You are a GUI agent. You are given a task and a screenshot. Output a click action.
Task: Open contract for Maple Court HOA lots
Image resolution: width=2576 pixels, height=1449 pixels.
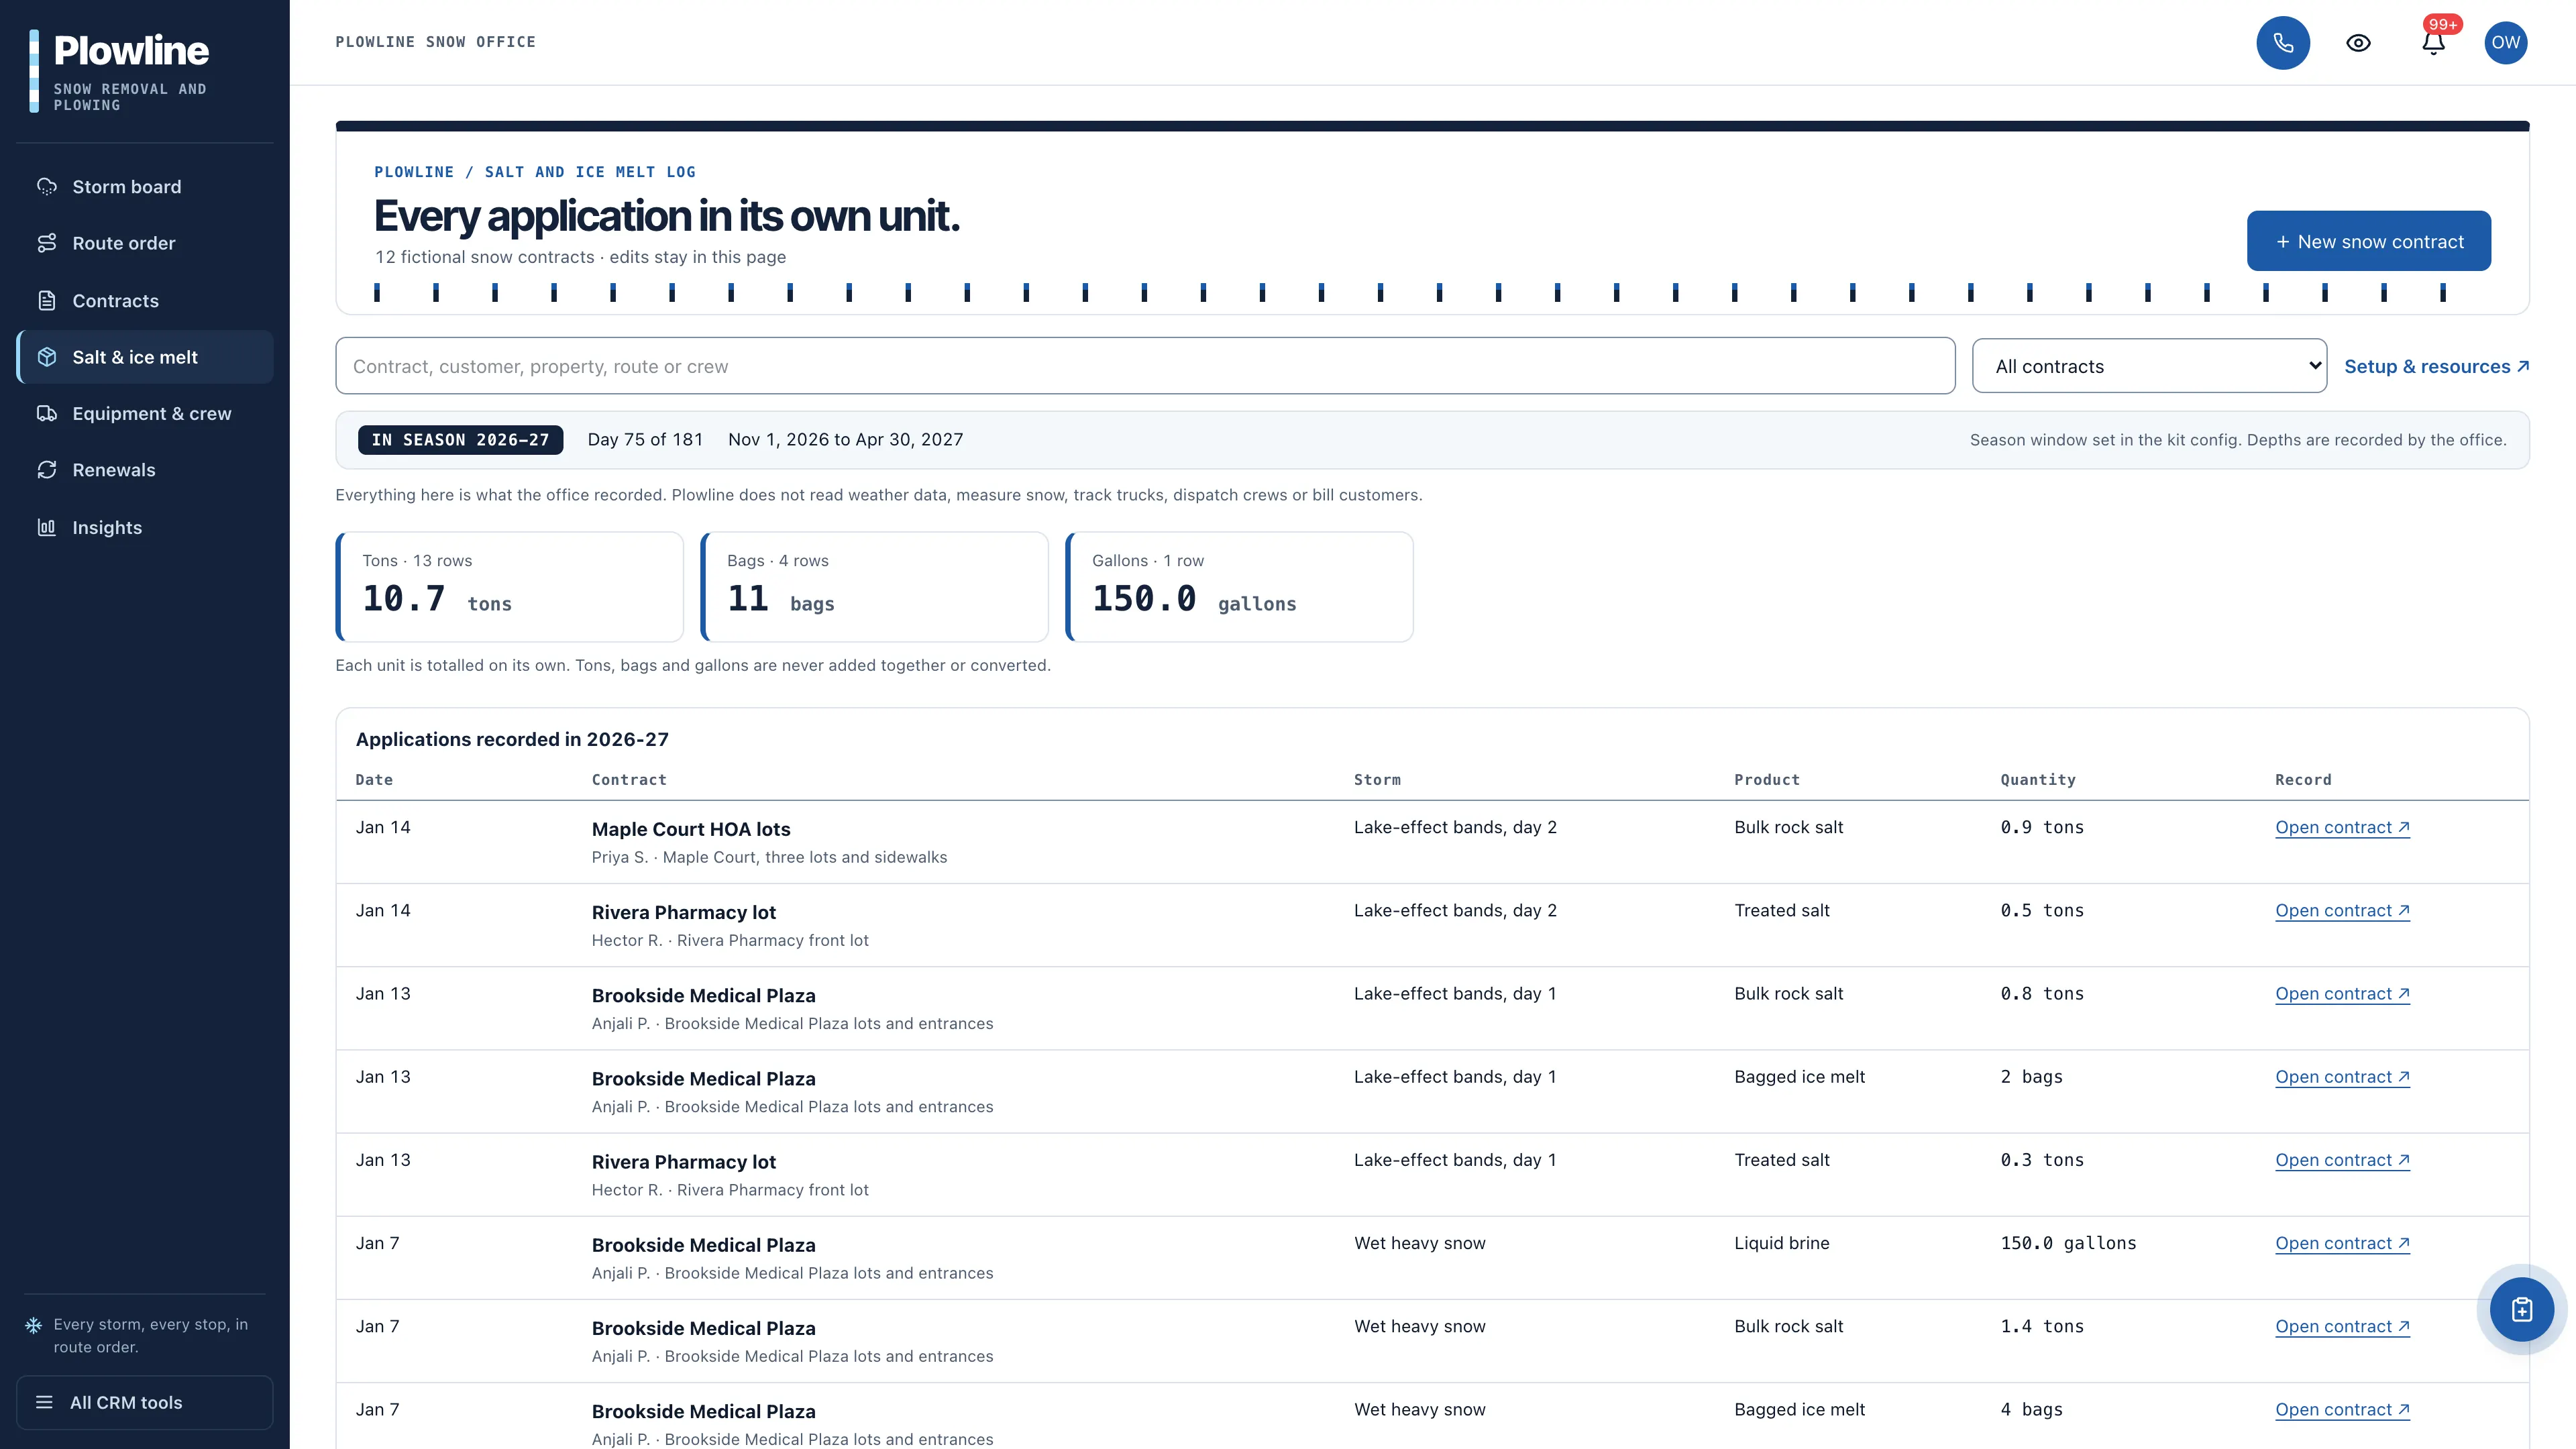(2342, 827)
